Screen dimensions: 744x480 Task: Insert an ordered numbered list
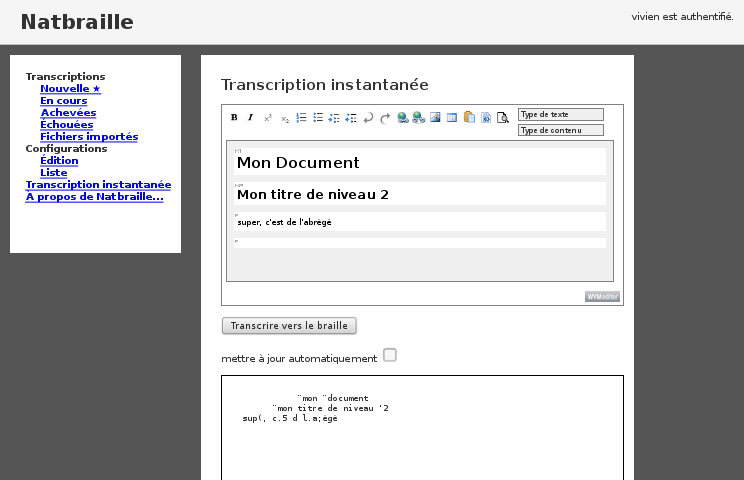point(301,118)
